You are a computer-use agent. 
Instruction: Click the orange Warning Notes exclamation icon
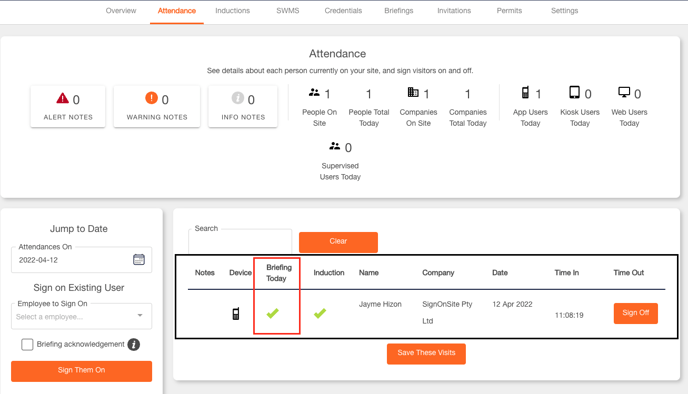151,98
